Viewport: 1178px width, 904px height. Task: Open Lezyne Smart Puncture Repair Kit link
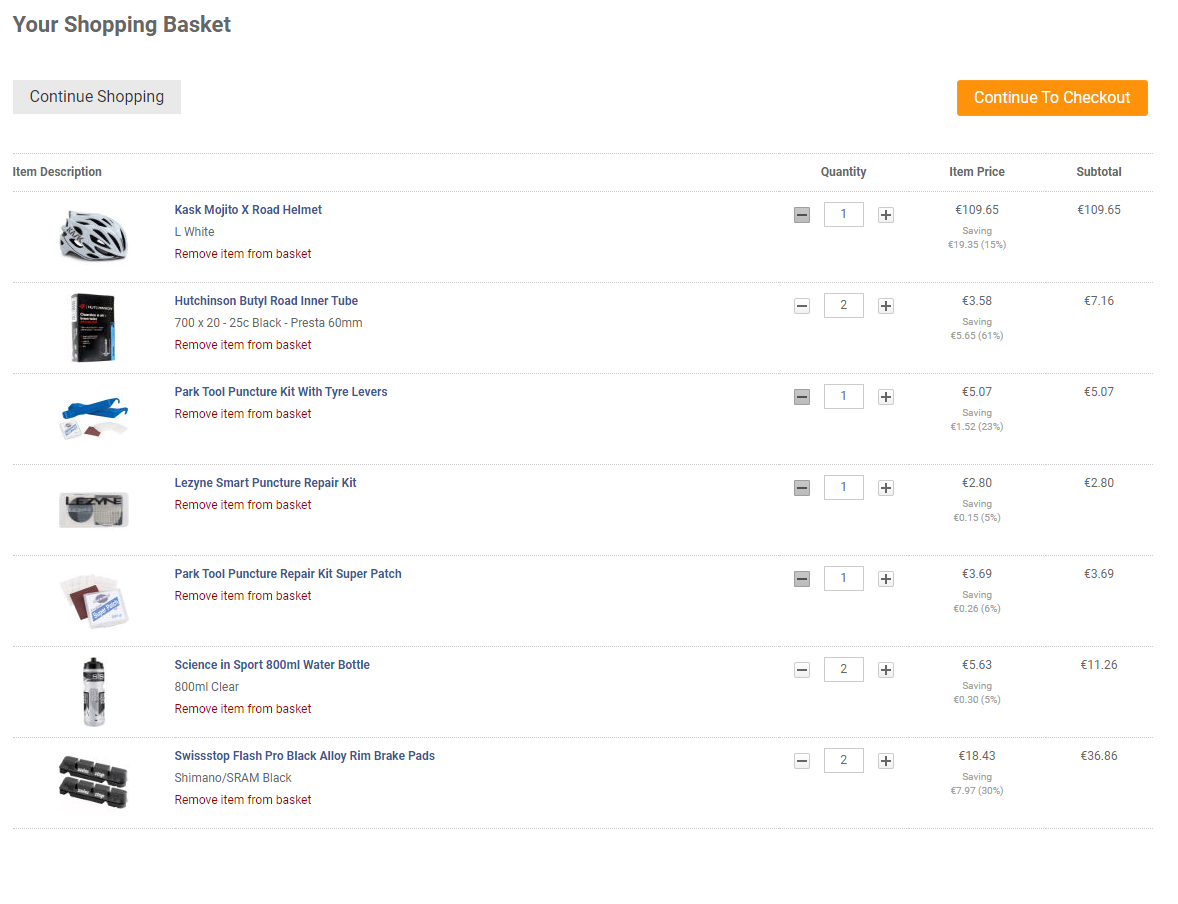[x=265, y=482]
